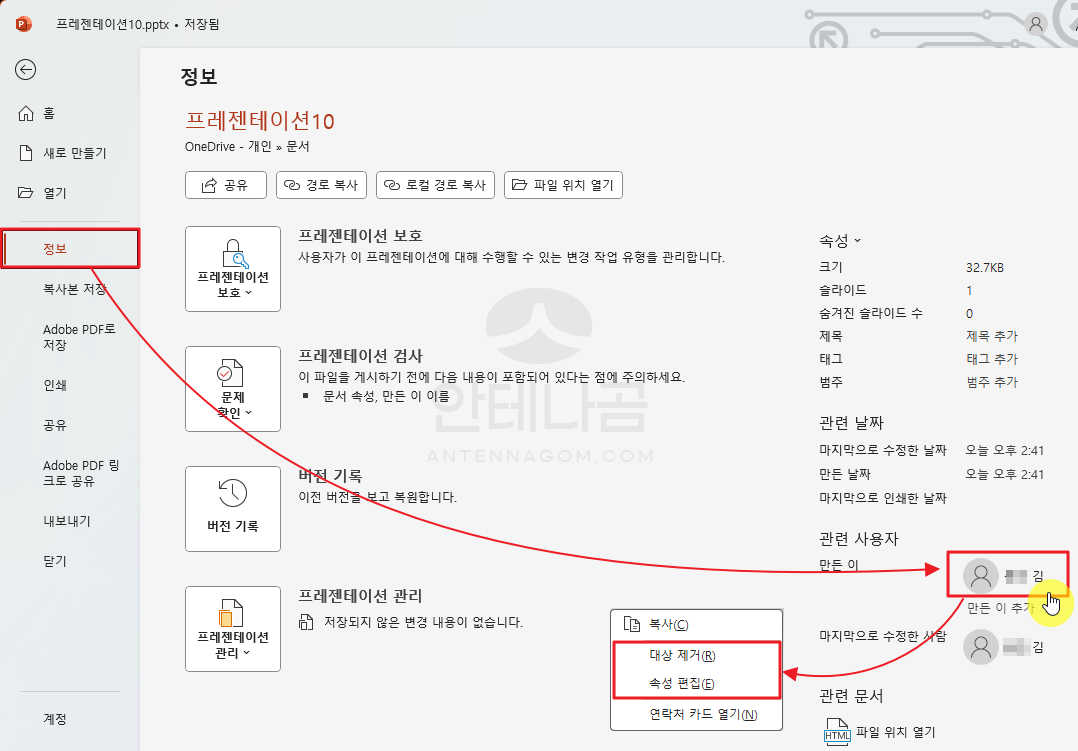Screen dimensions: 1078x751
Task: Click the 제목 추가 field
Action: (x=991, y=336)
